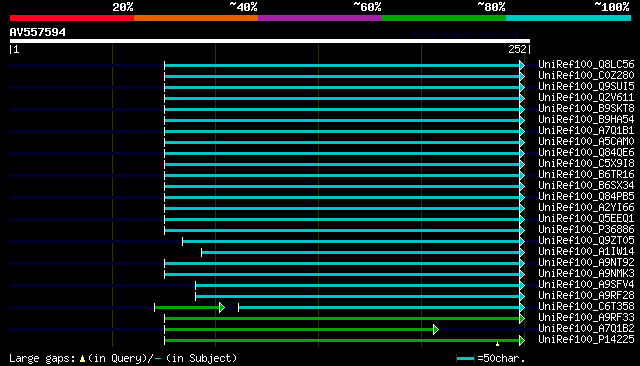Click the yellow query-gap marker on the P14225 bar
Viewport: 640px width, 366px height.
497,344
